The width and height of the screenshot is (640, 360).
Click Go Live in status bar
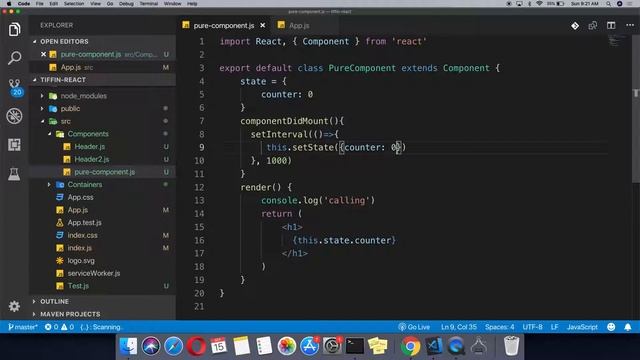[414, 327]
